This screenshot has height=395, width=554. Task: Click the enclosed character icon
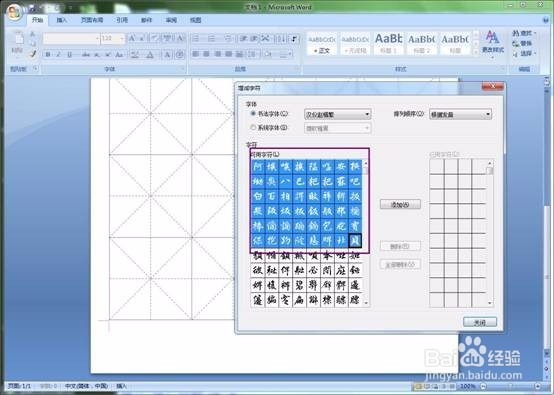[x=180, y=54]
